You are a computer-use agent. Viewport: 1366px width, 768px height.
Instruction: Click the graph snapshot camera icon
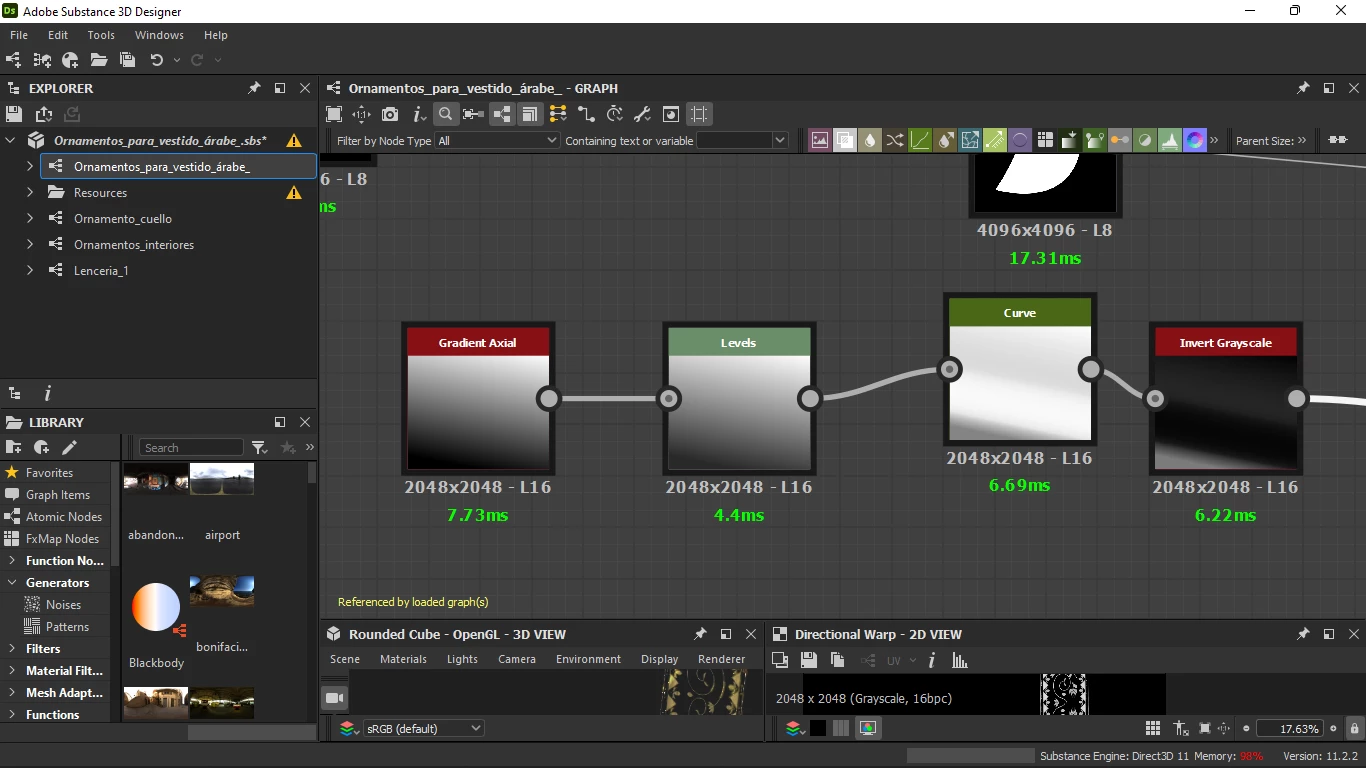390,114
